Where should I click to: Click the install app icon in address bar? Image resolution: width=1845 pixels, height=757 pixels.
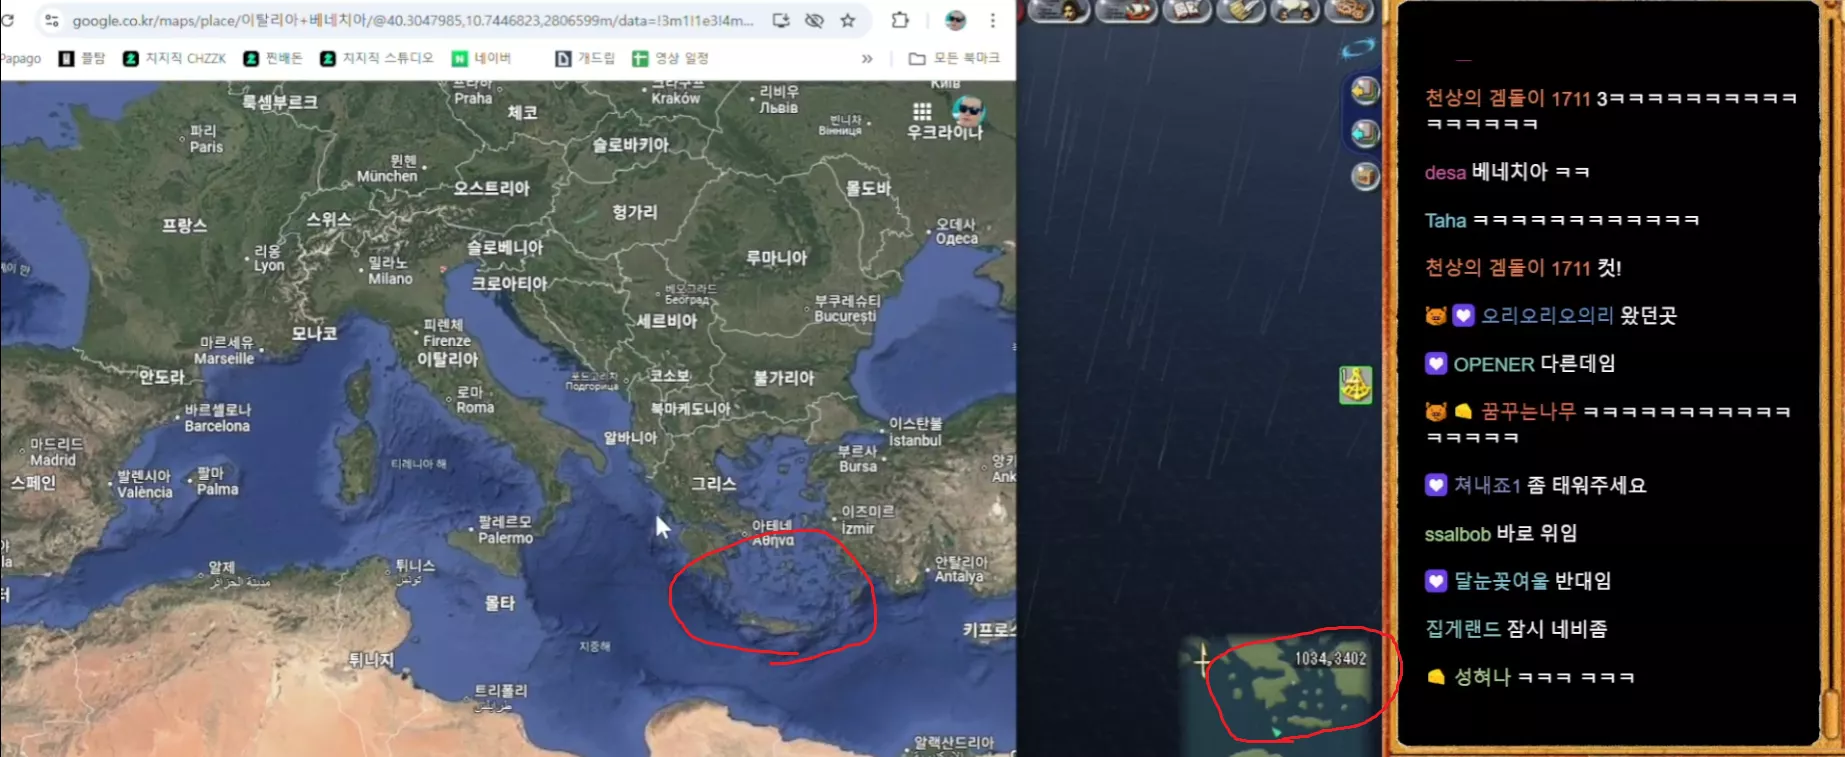781,20
